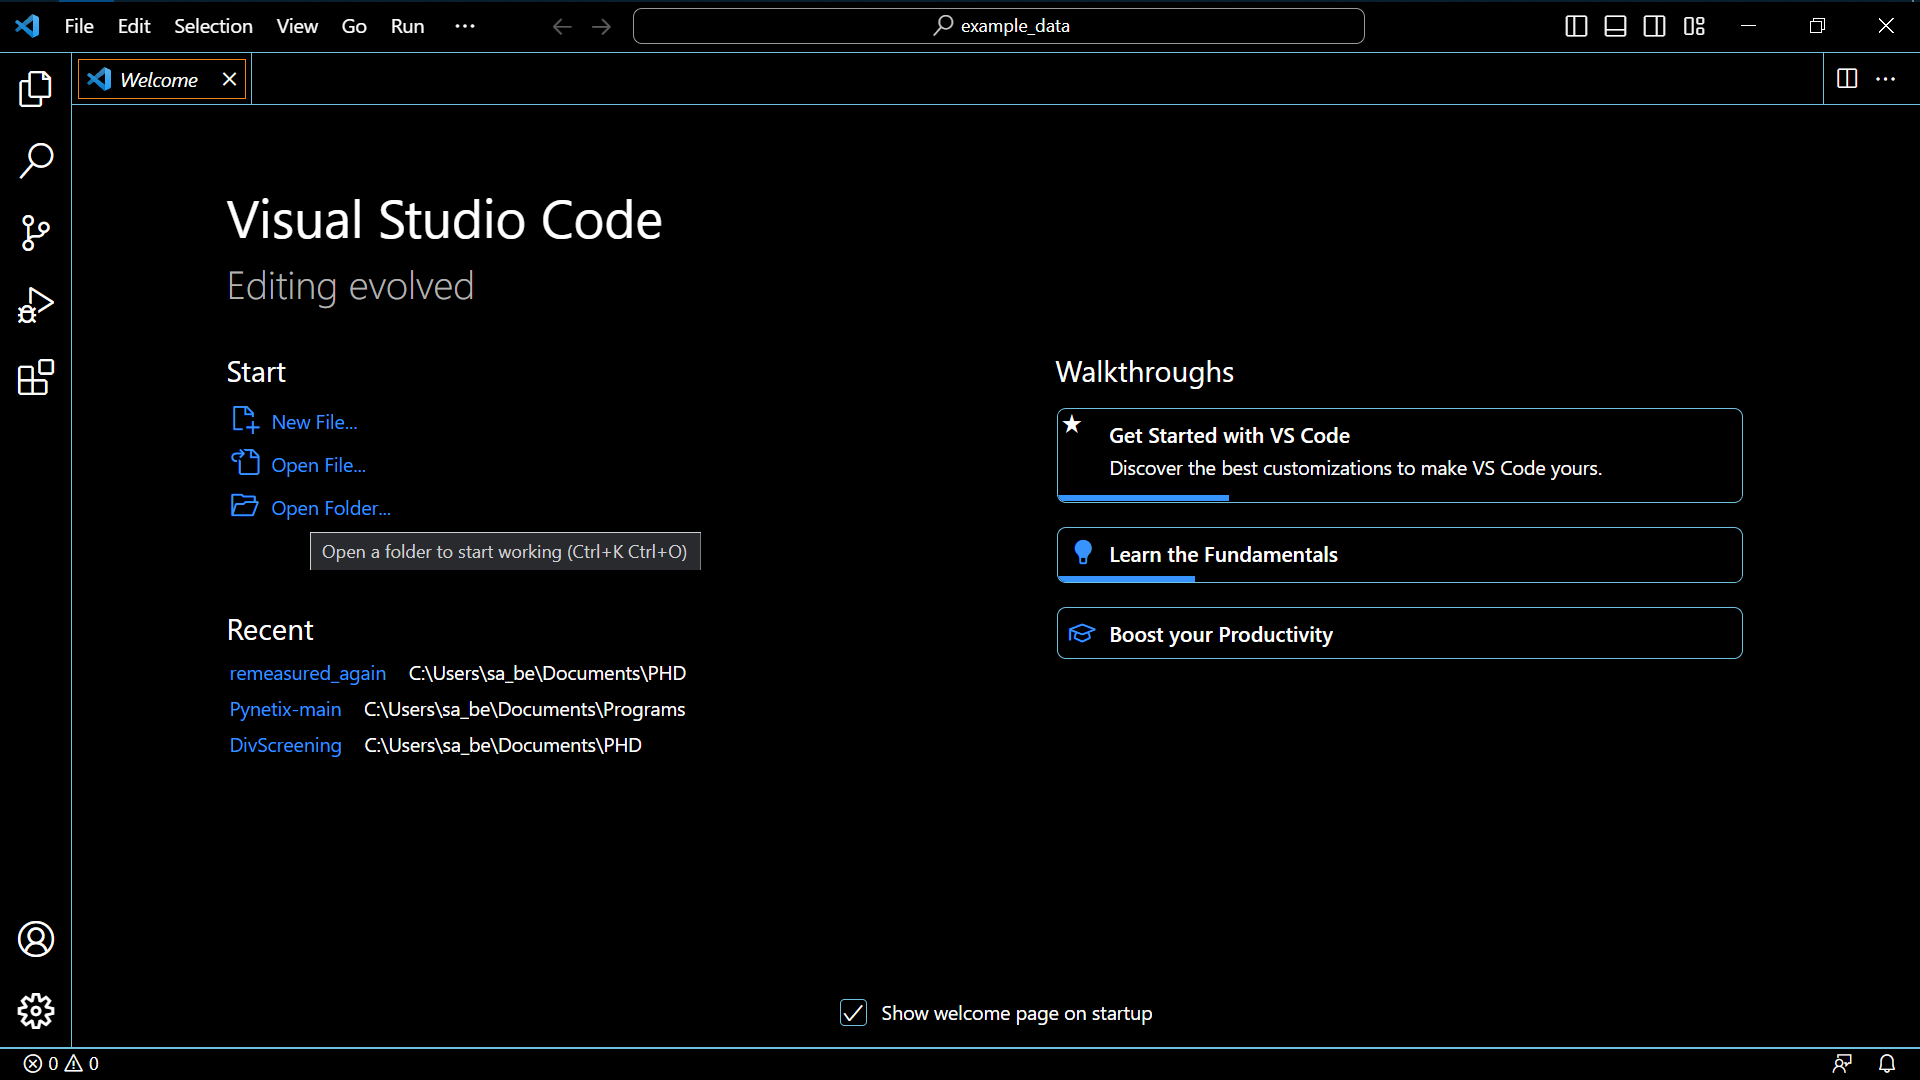Expand the hidden menu bar items ellipsis
The width and height of the screenshot is (1920, 1080).
click(x=465, y=26)
